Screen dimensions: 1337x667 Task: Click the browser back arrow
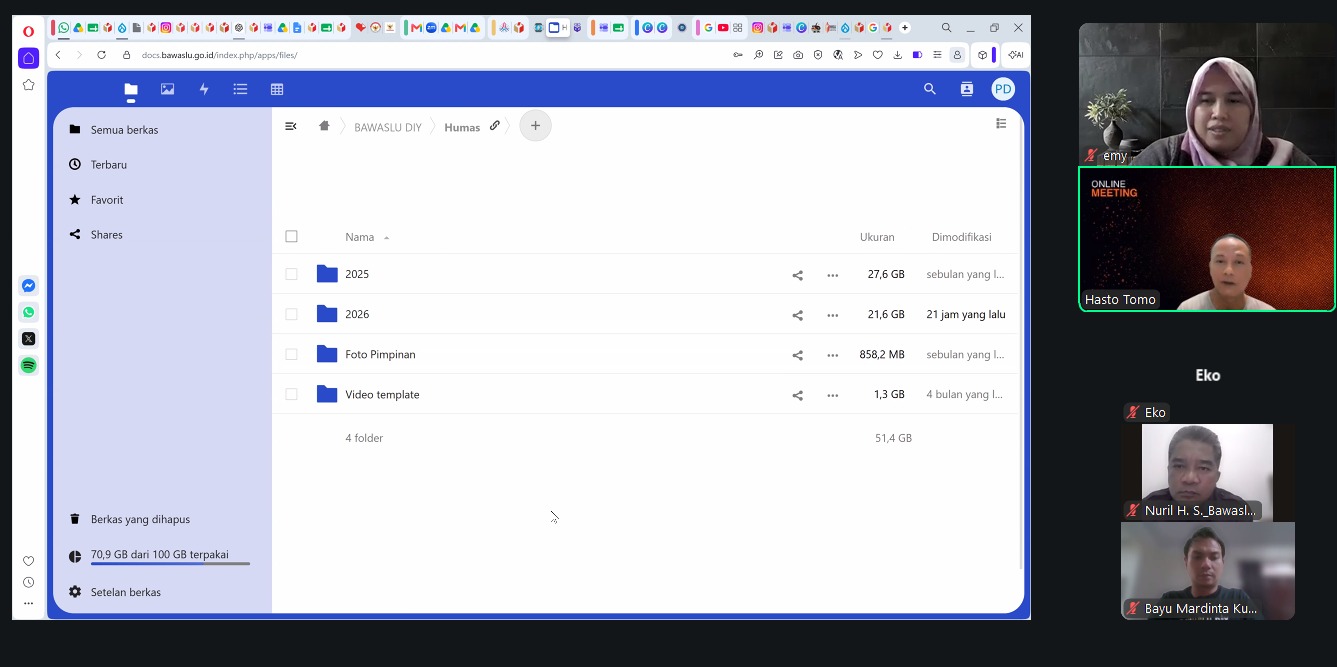pos(58,55)
